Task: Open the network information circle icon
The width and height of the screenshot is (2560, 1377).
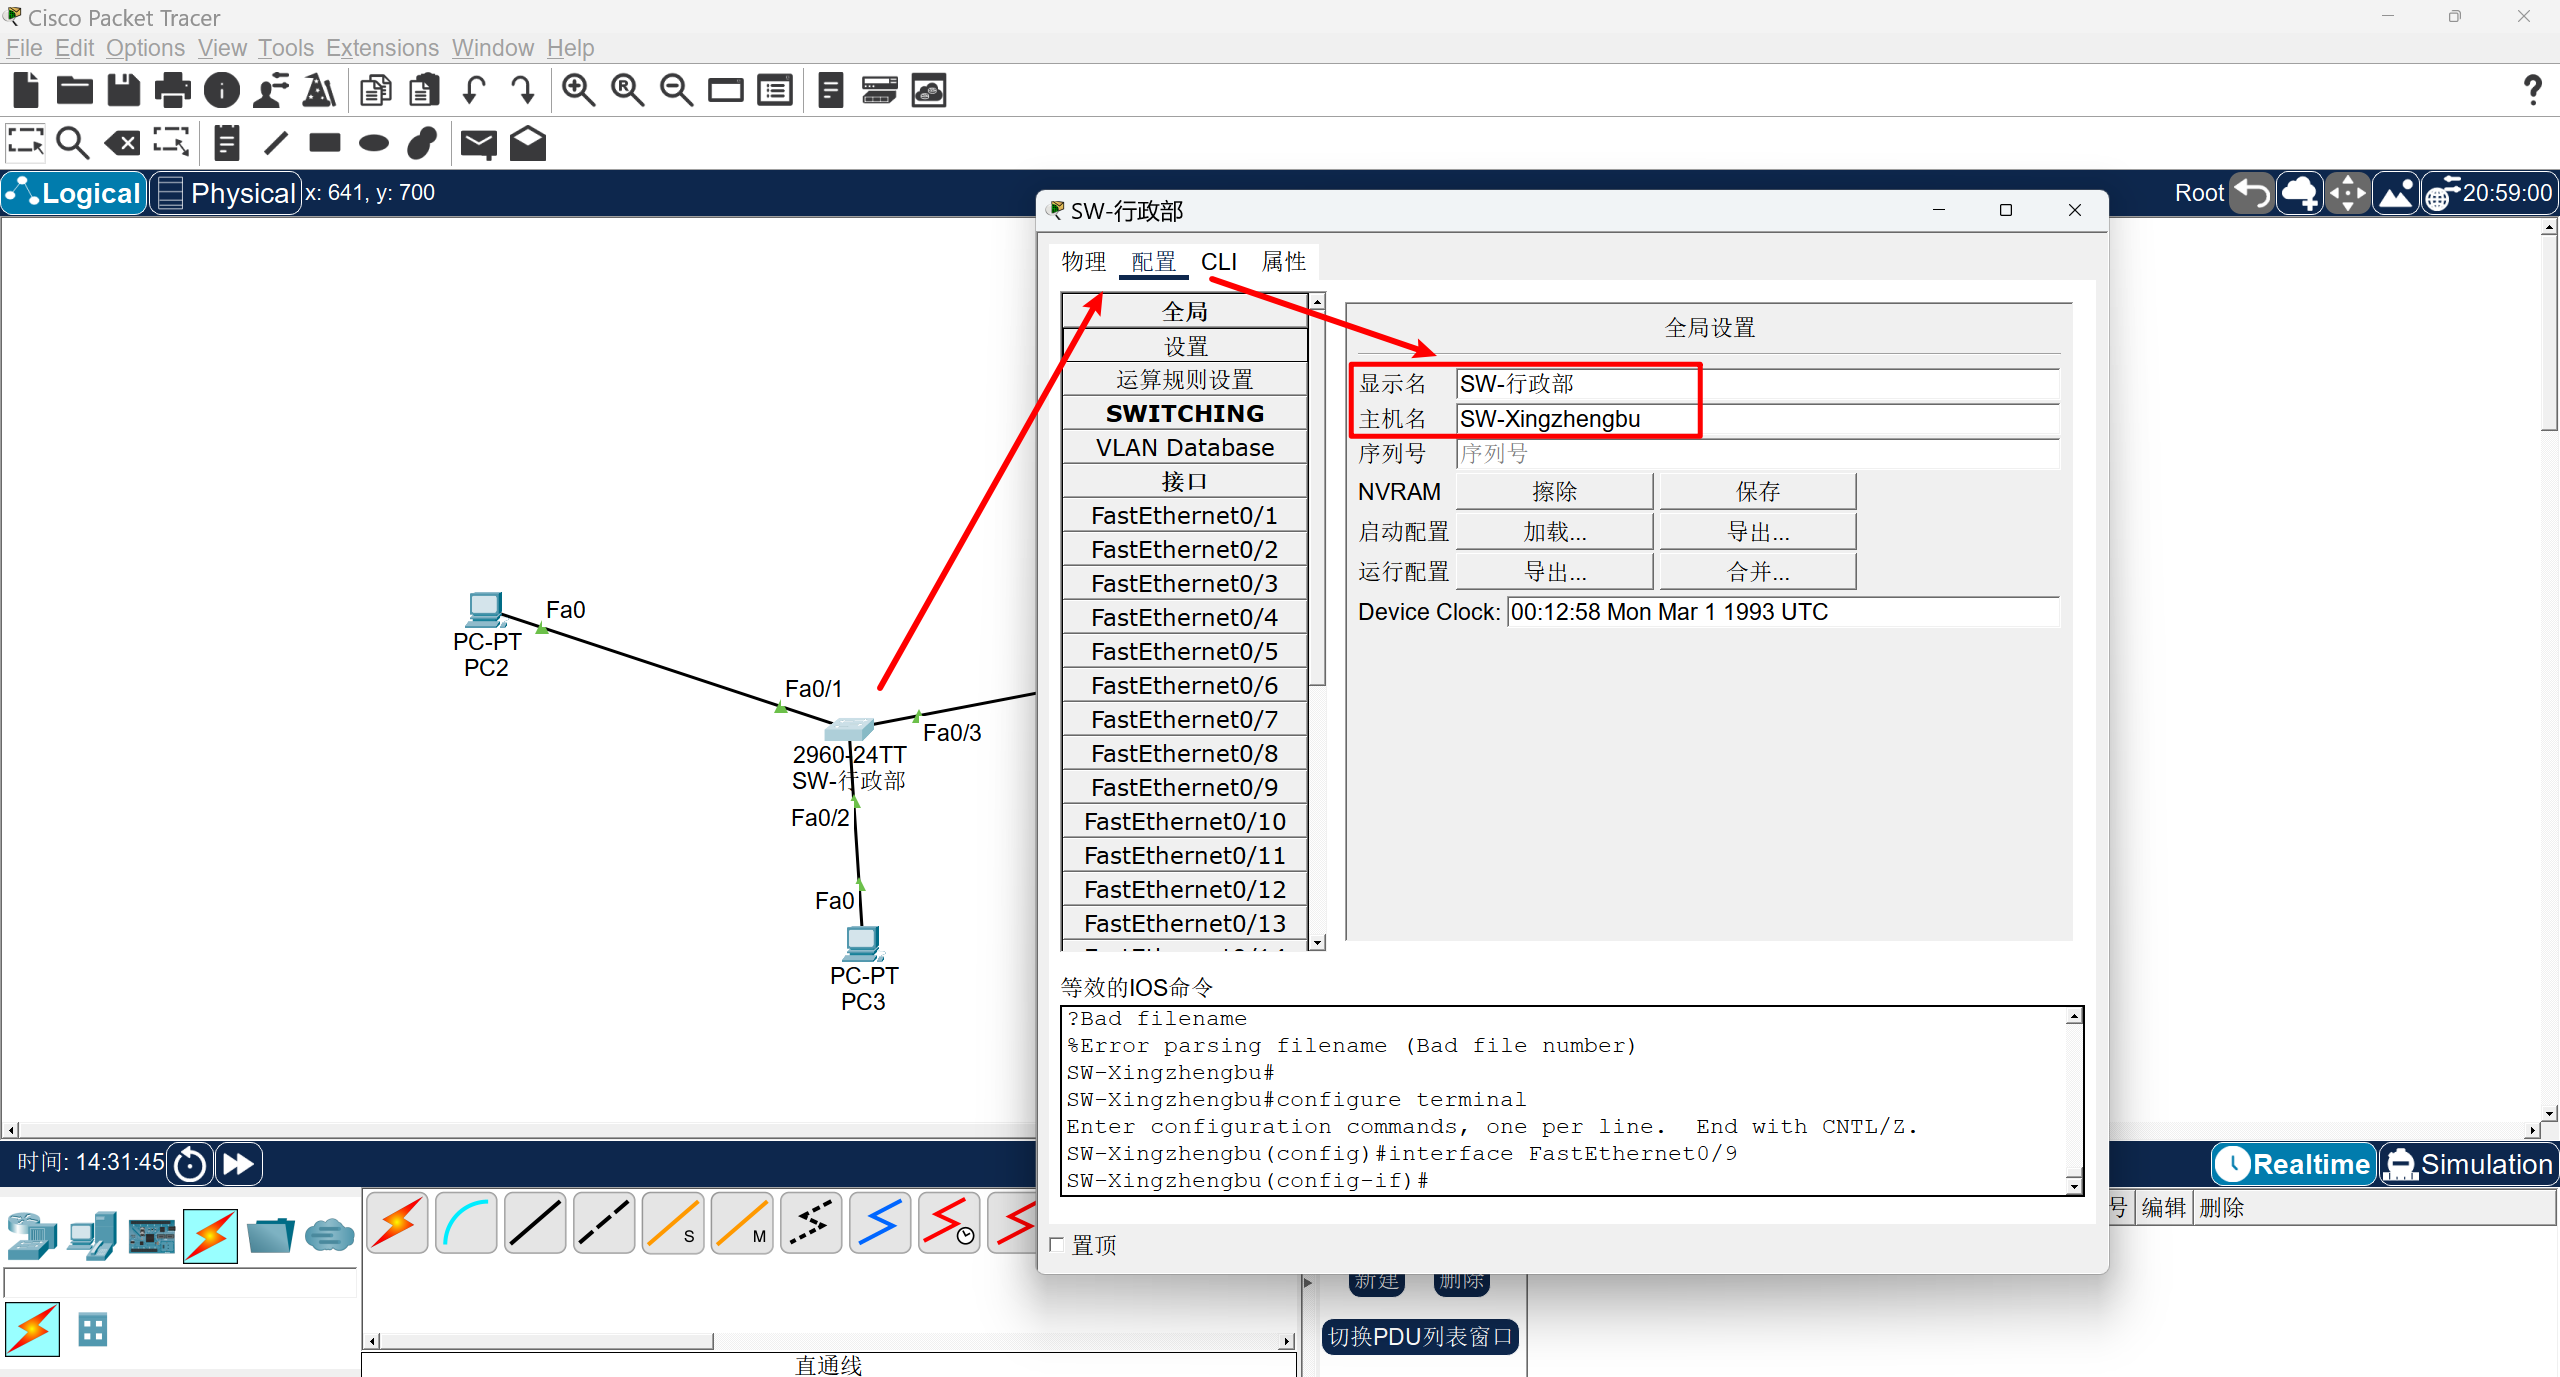Action: point(222,91)
